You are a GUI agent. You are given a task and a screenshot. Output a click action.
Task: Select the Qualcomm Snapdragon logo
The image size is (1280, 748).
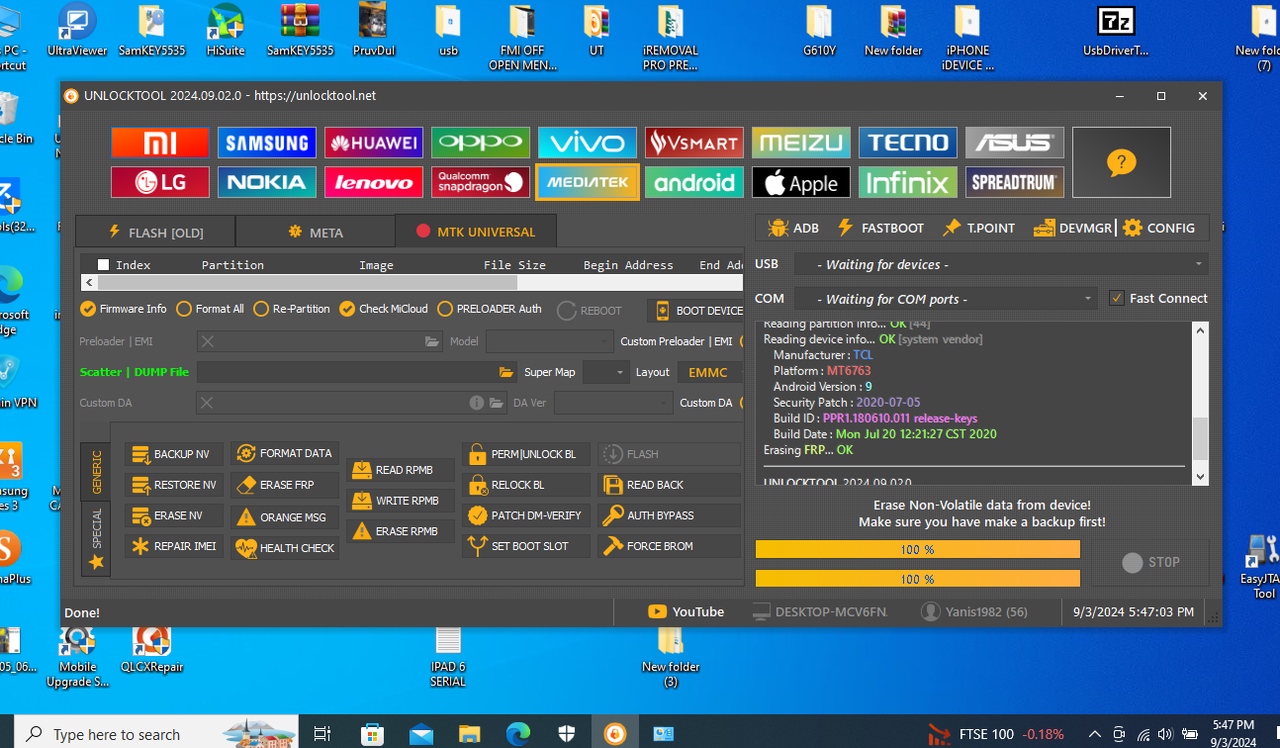[480, 182]
